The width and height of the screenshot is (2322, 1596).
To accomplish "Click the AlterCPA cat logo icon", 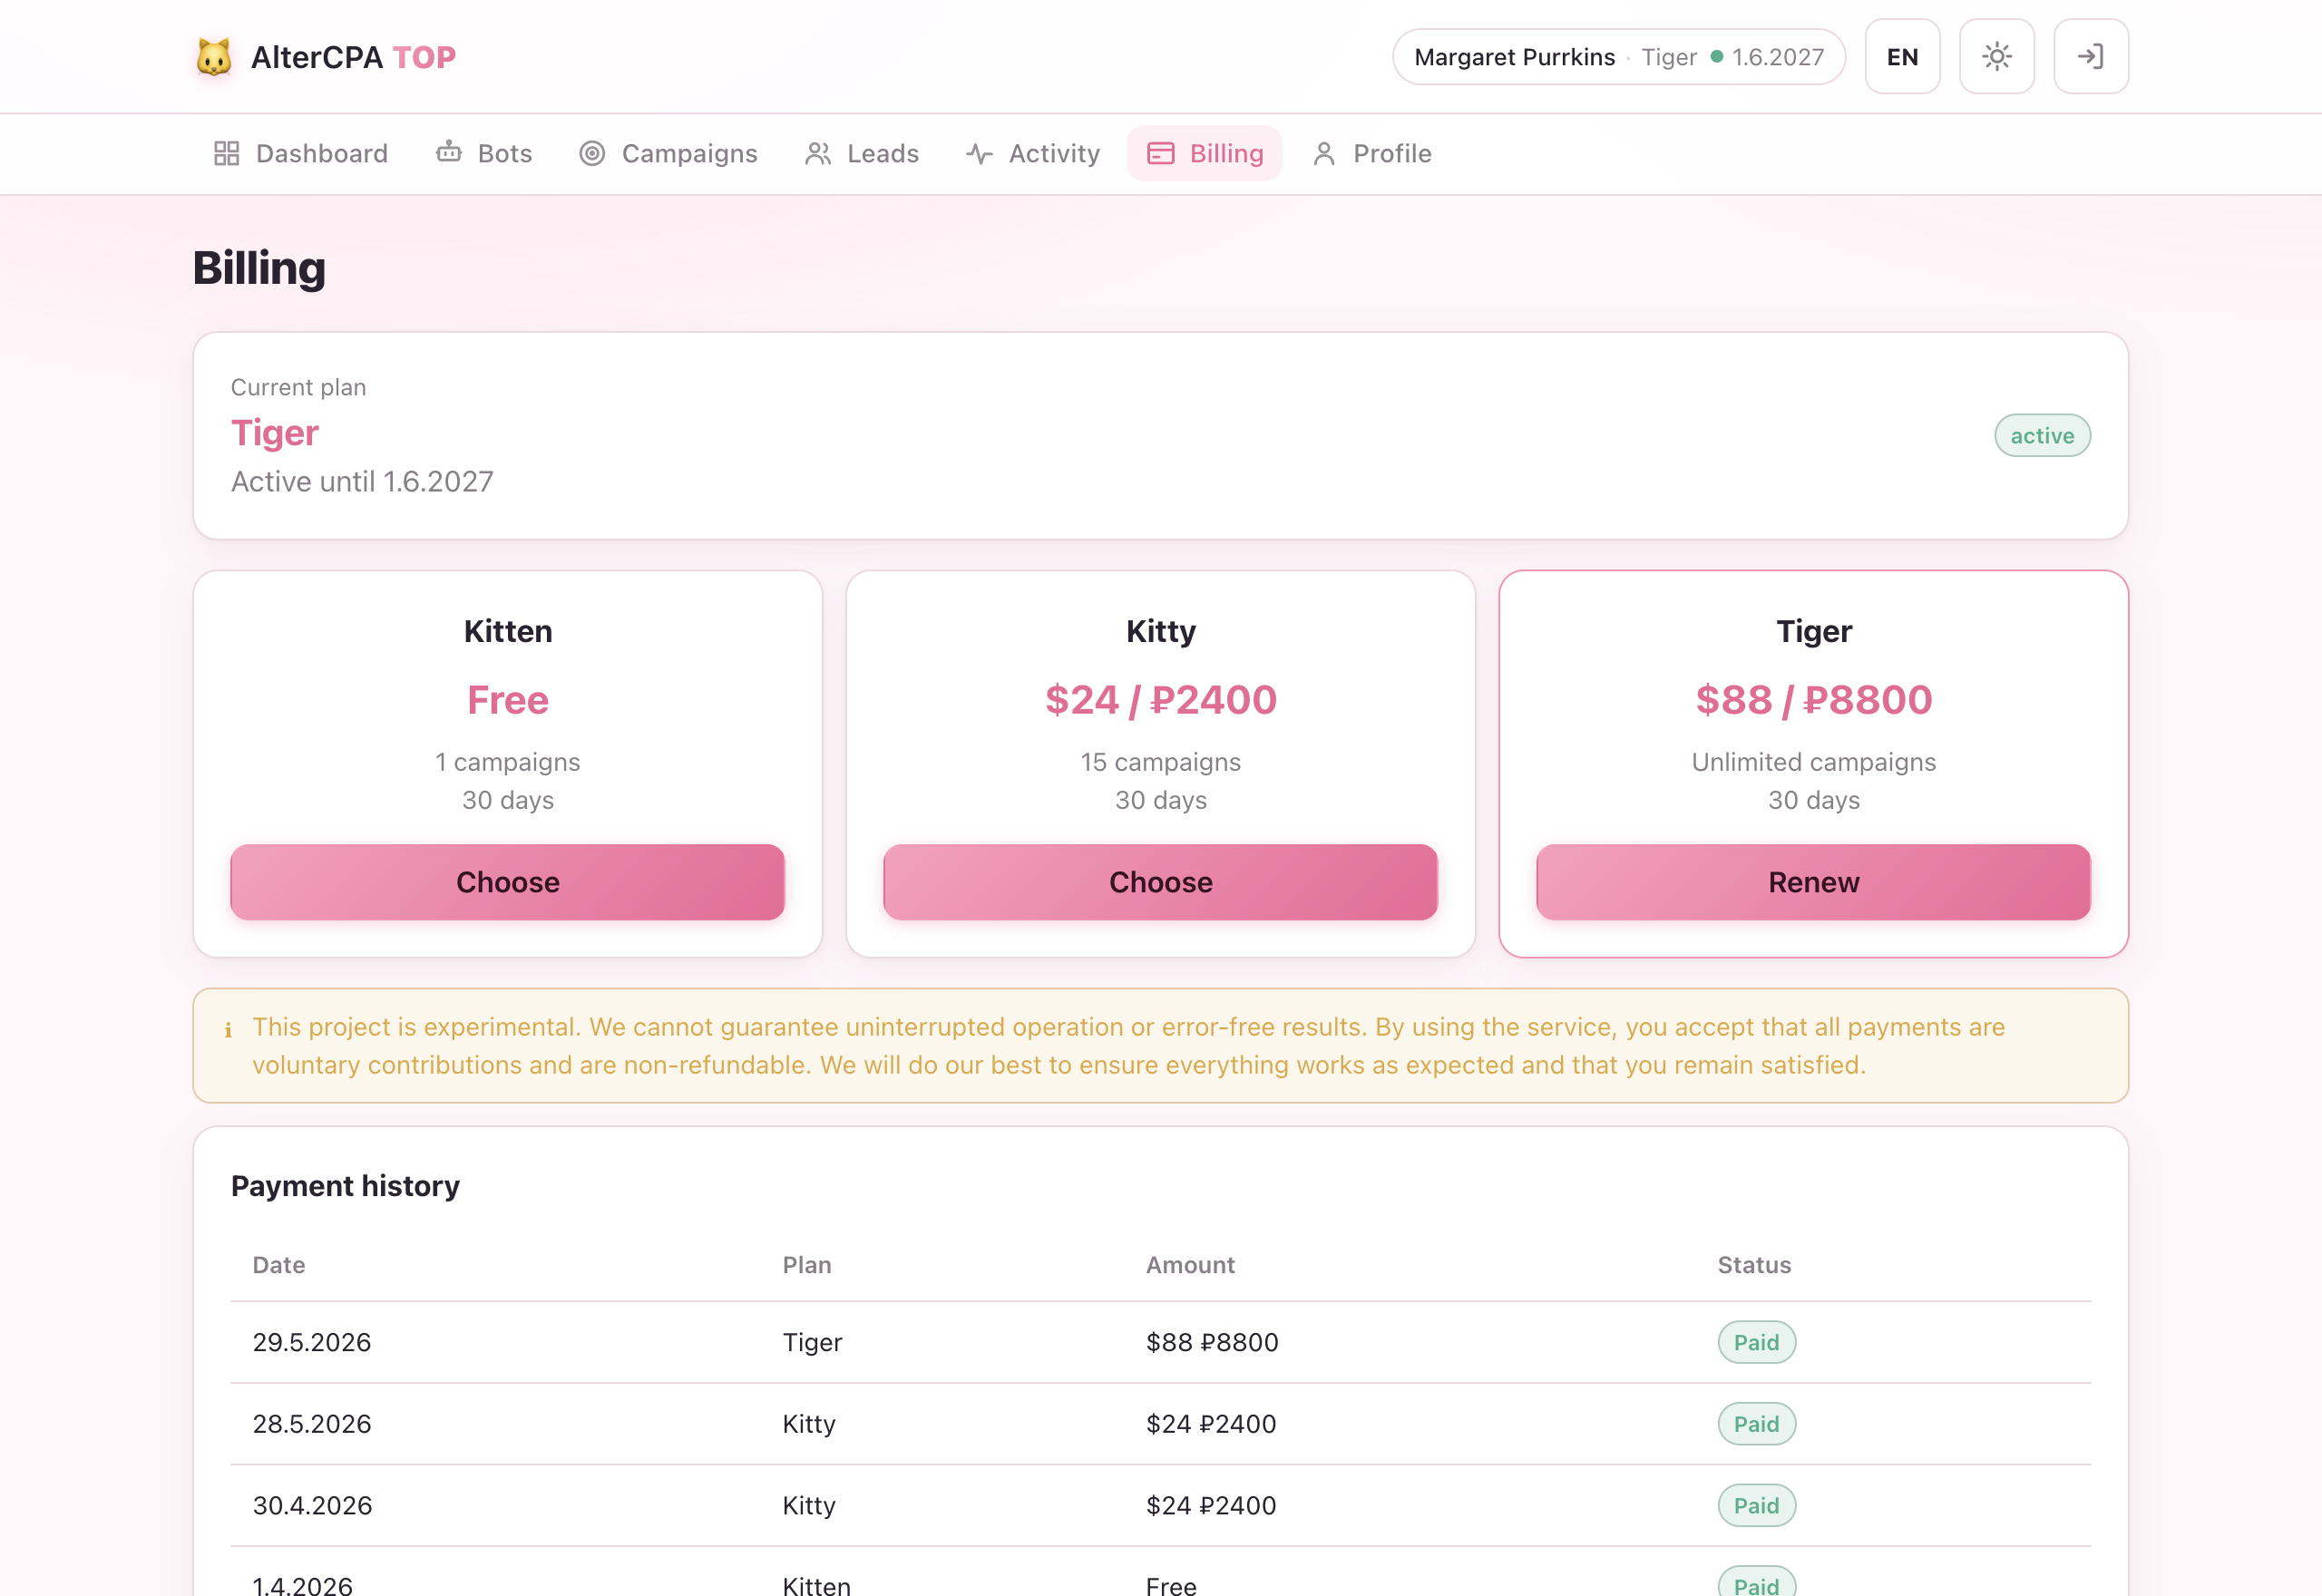I will click(x=214, y=57).
